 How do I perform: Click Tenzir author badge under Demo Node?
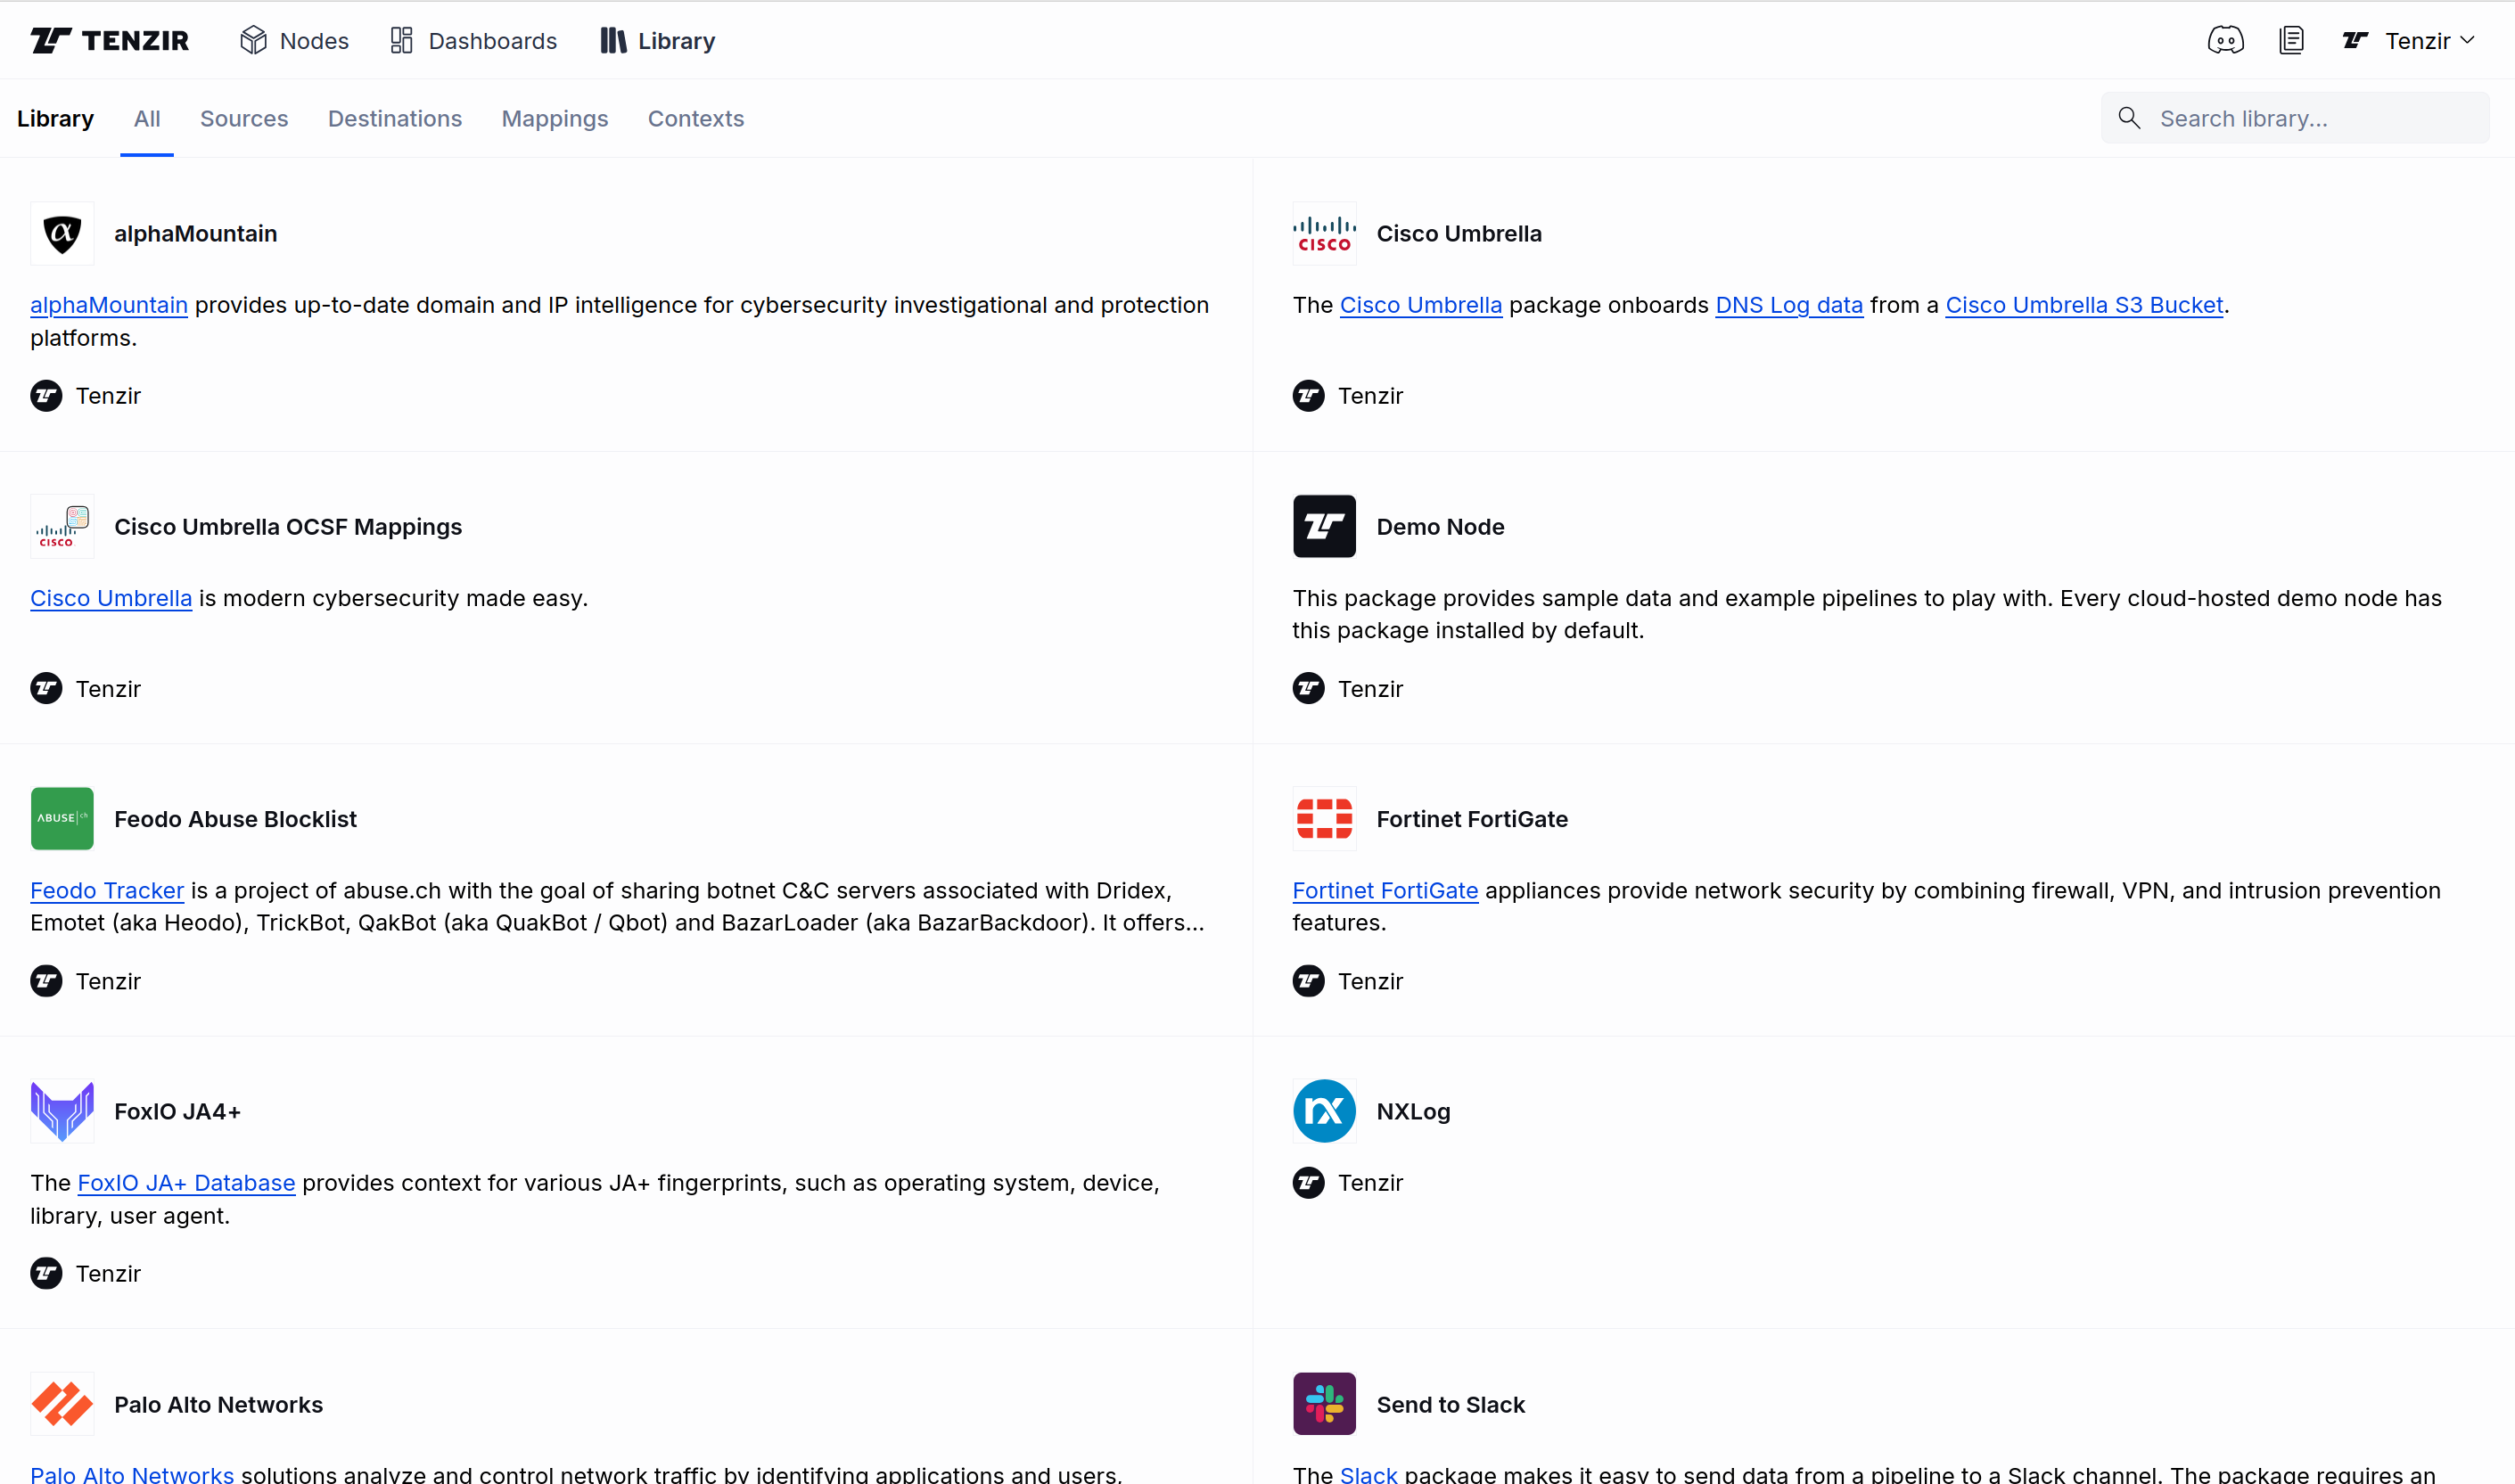pos(1348,689)
